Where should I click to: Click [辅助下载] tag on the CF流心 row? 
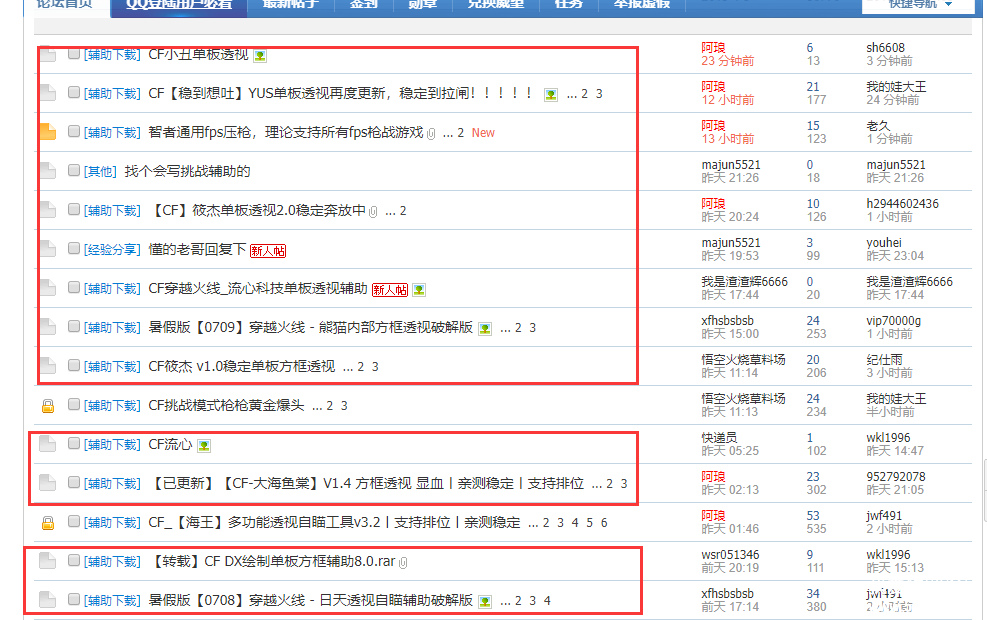coord(113,444)
